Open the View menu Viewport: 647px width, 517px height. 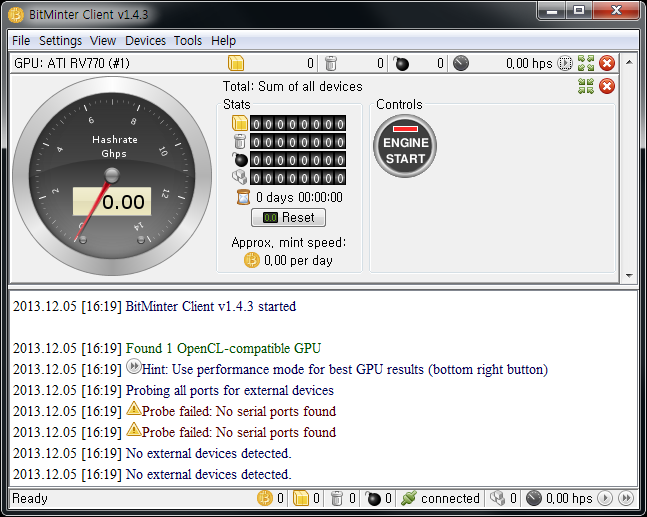[103, 40]
